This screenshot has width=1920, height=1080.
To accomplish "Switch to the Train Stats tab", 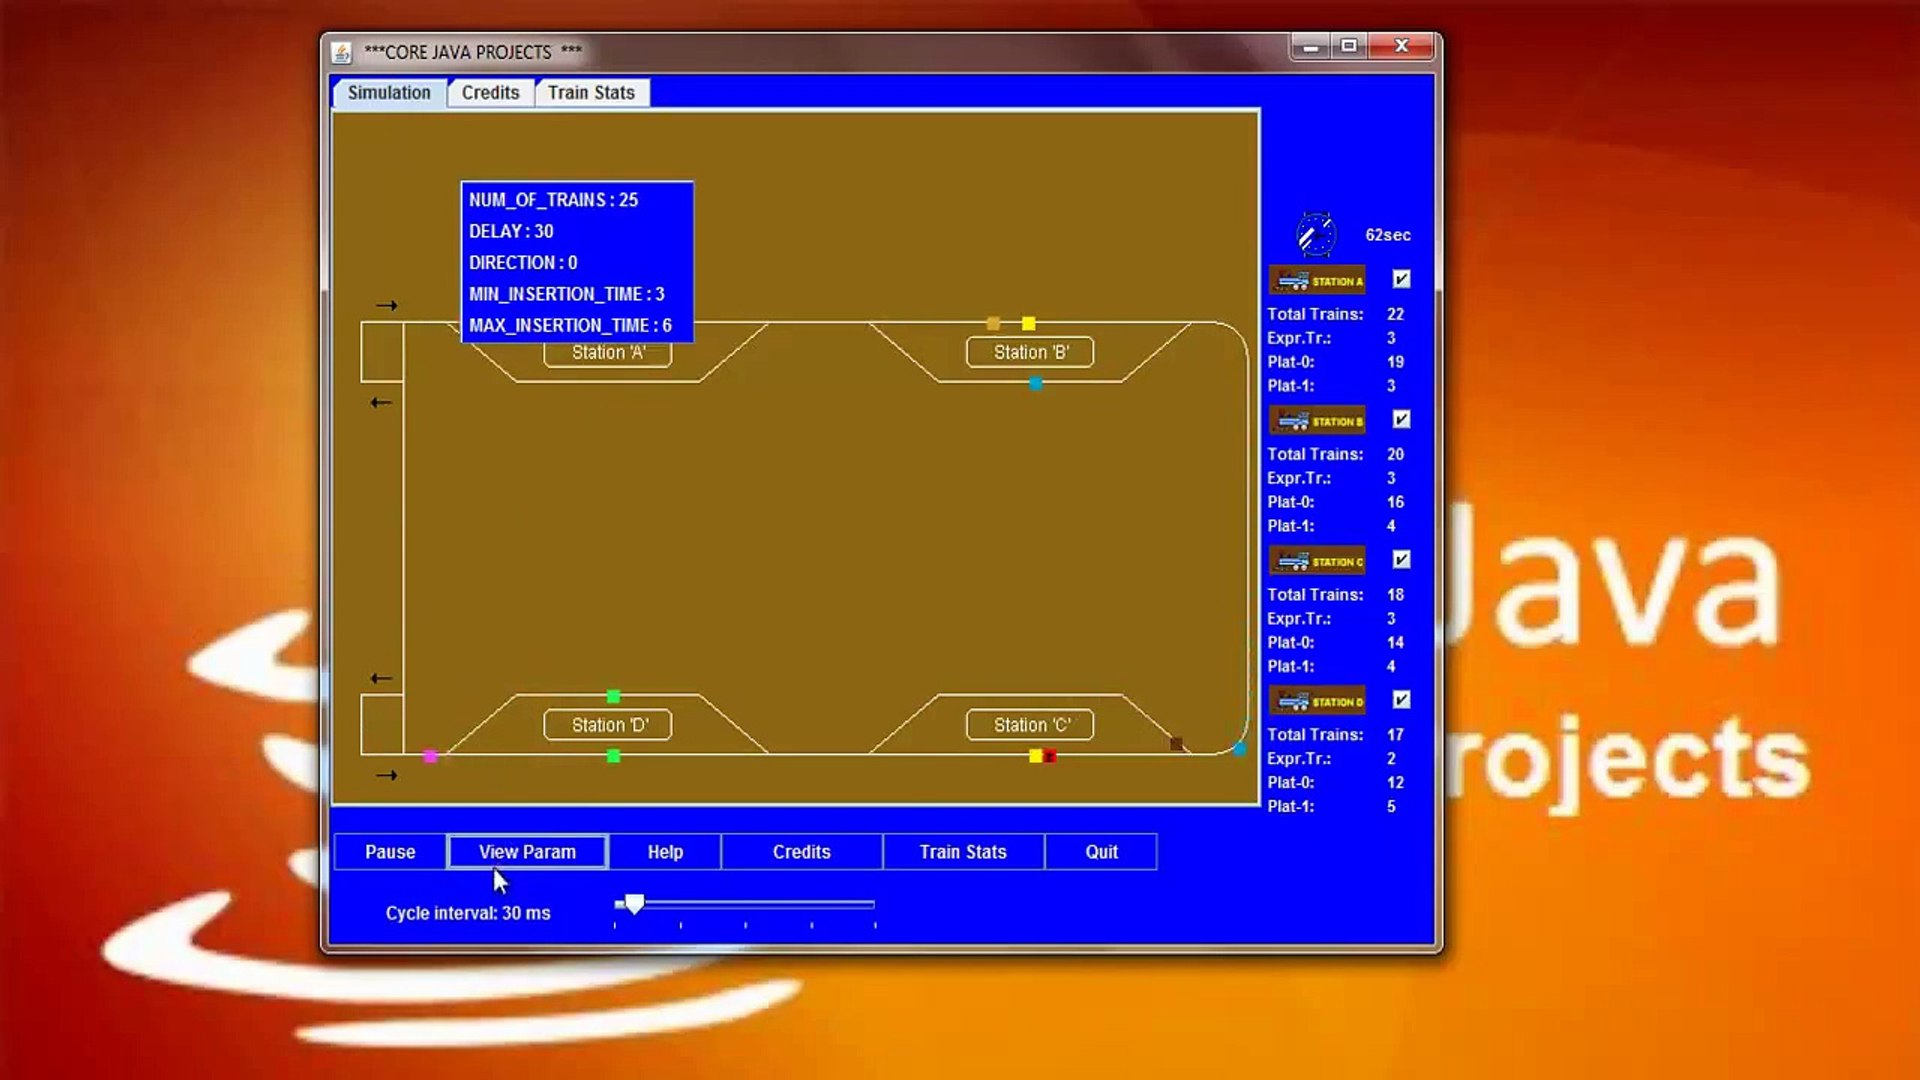I will point(591,93).
